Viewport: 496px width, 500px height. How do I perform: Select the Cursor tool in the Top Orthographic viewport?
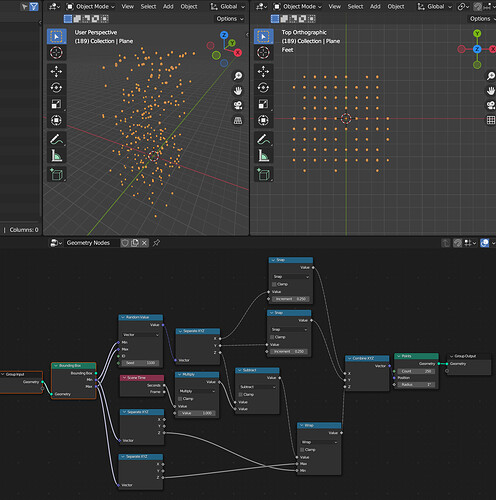point(263,53)
